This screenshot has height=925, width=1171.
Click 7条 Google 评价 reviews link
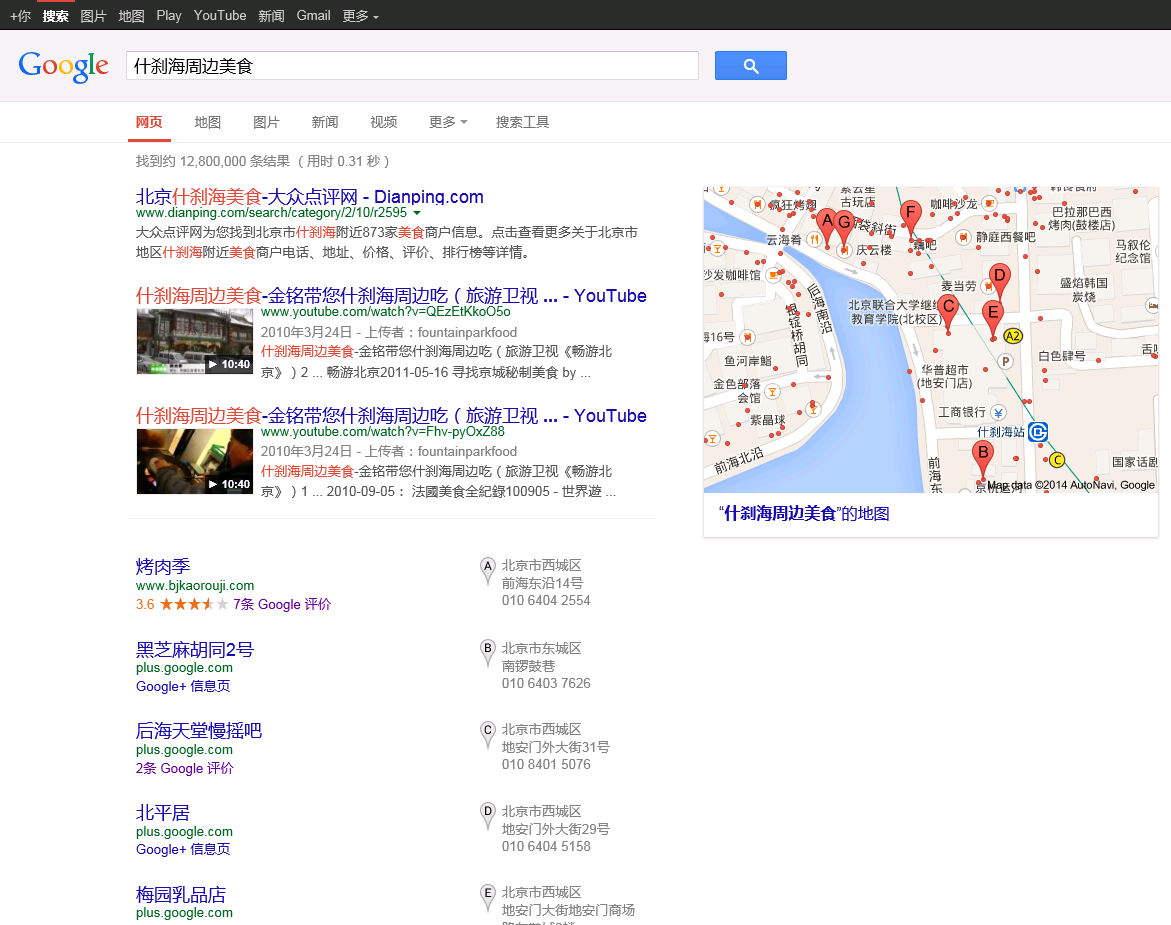coord(282,604)
